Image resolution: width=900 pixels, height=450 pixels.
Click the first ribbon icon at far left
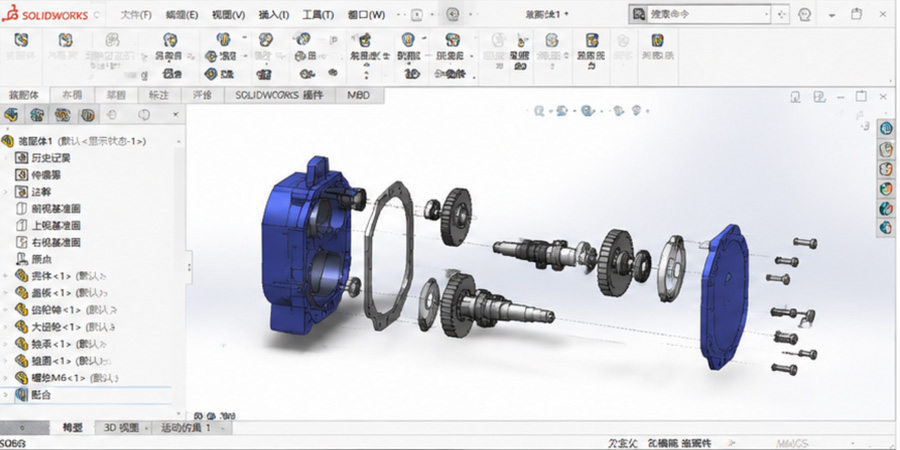tap(21, 40)
